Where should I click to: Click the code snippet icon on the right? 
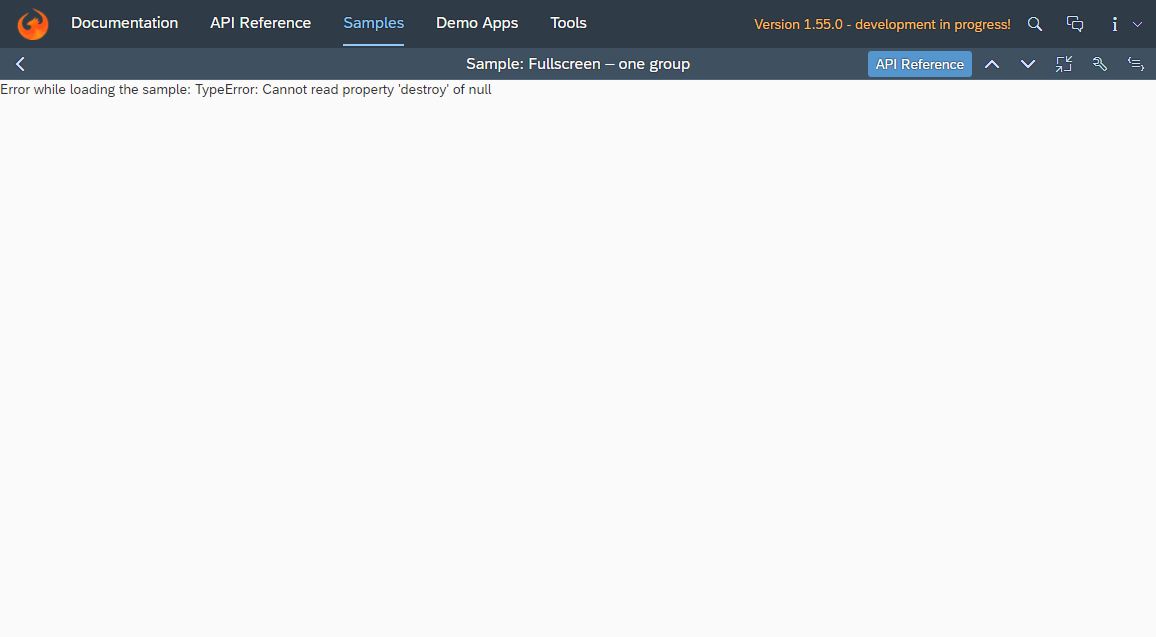(x=1135, y=63)
